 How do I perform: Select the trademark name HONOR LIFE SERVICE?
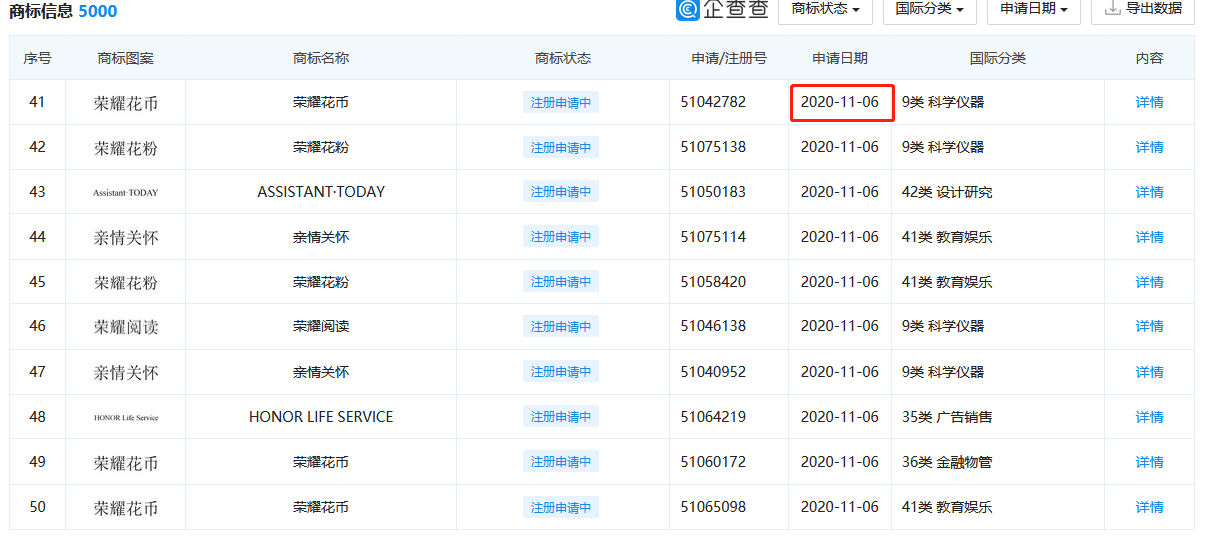(321, 417)
